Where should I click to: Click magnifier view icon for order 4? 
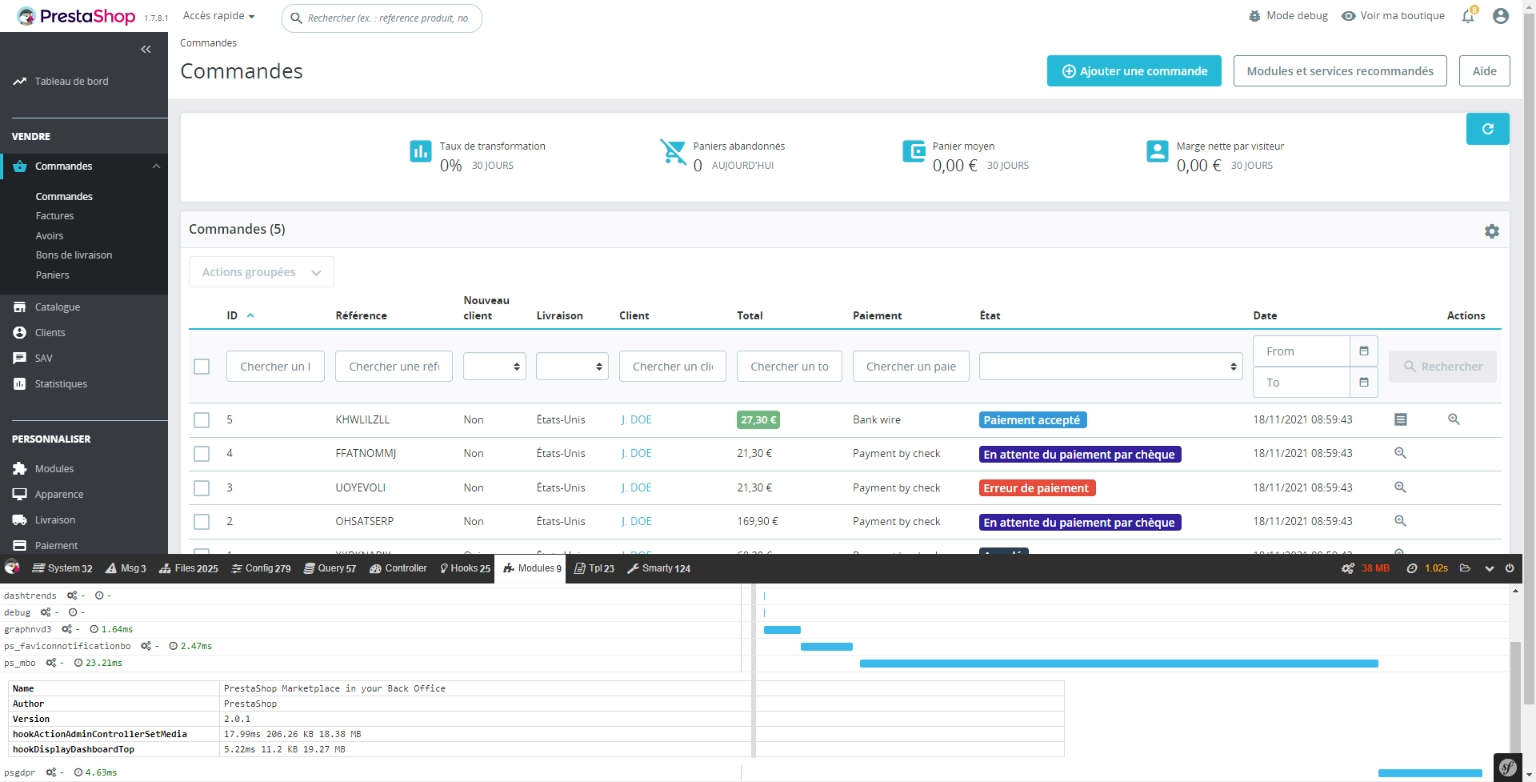(1400, 453)
